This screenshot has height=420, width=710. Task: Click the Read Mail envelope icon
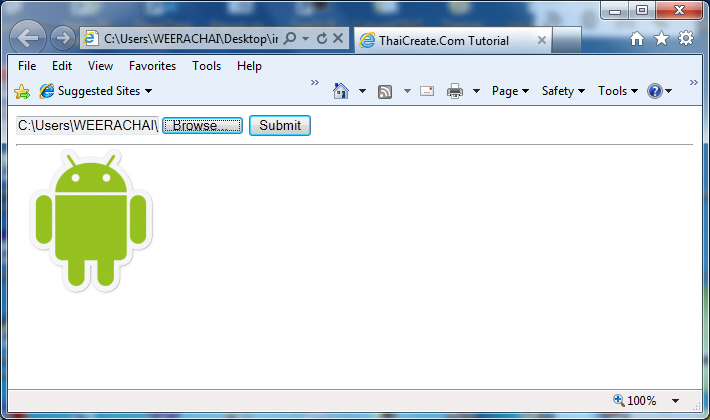point(427,91)
